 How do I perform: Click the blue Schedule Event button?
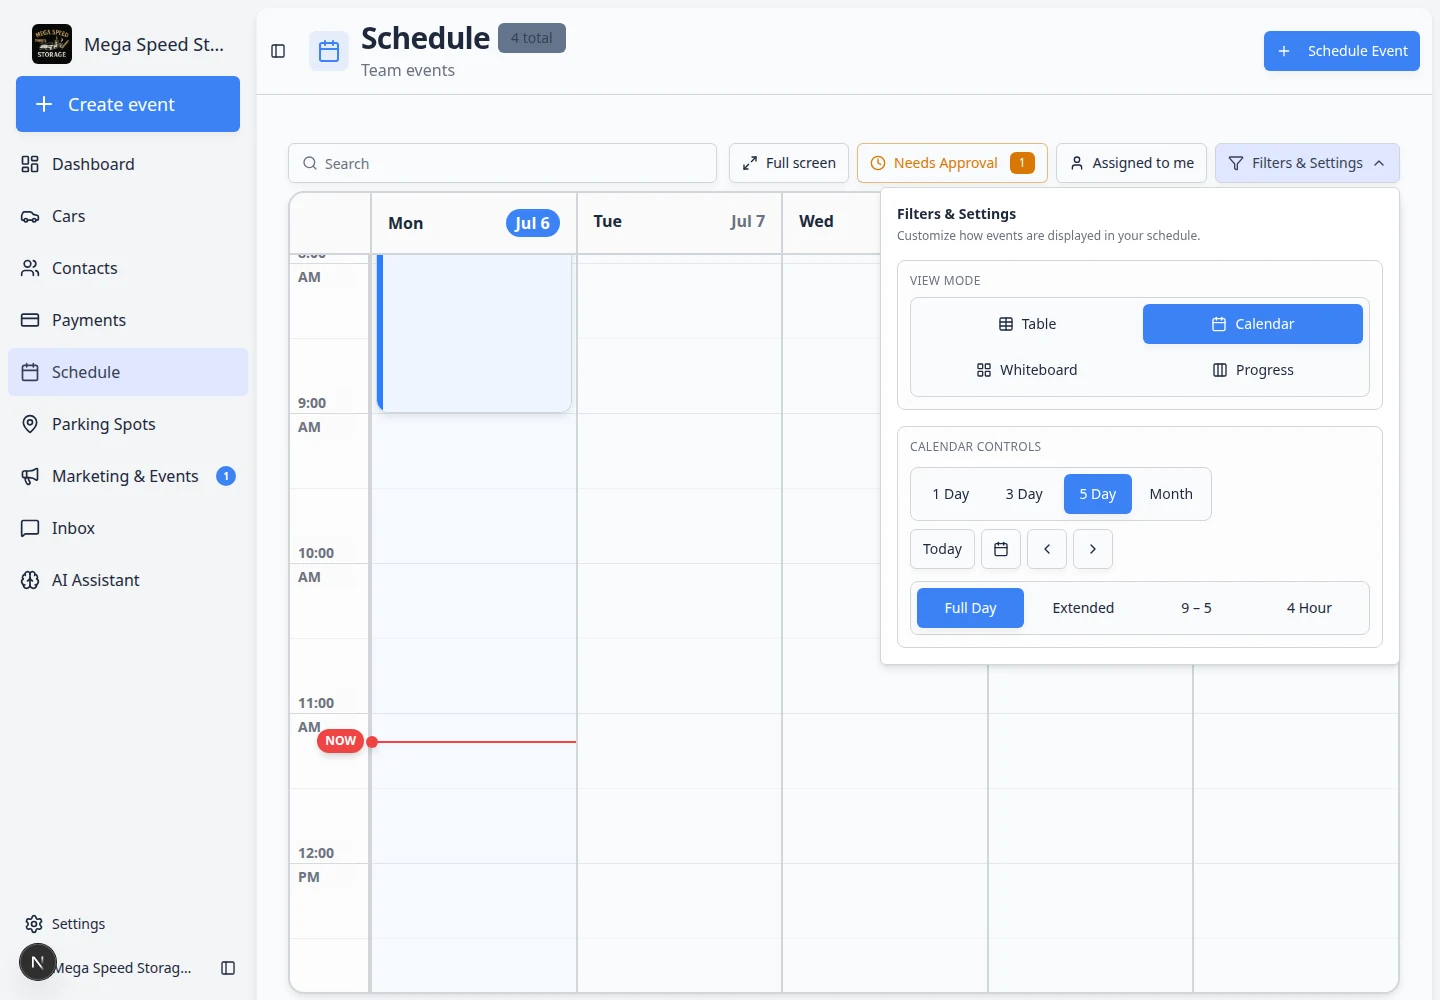tap(1342, 51)
